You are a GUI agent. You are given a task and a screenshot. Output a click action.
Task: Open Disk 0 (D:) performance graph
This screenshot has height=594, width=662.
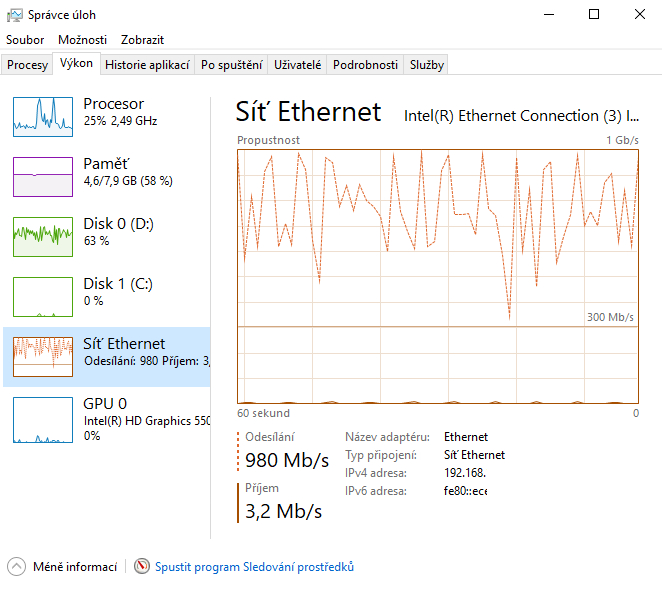(x=43, y=237)
